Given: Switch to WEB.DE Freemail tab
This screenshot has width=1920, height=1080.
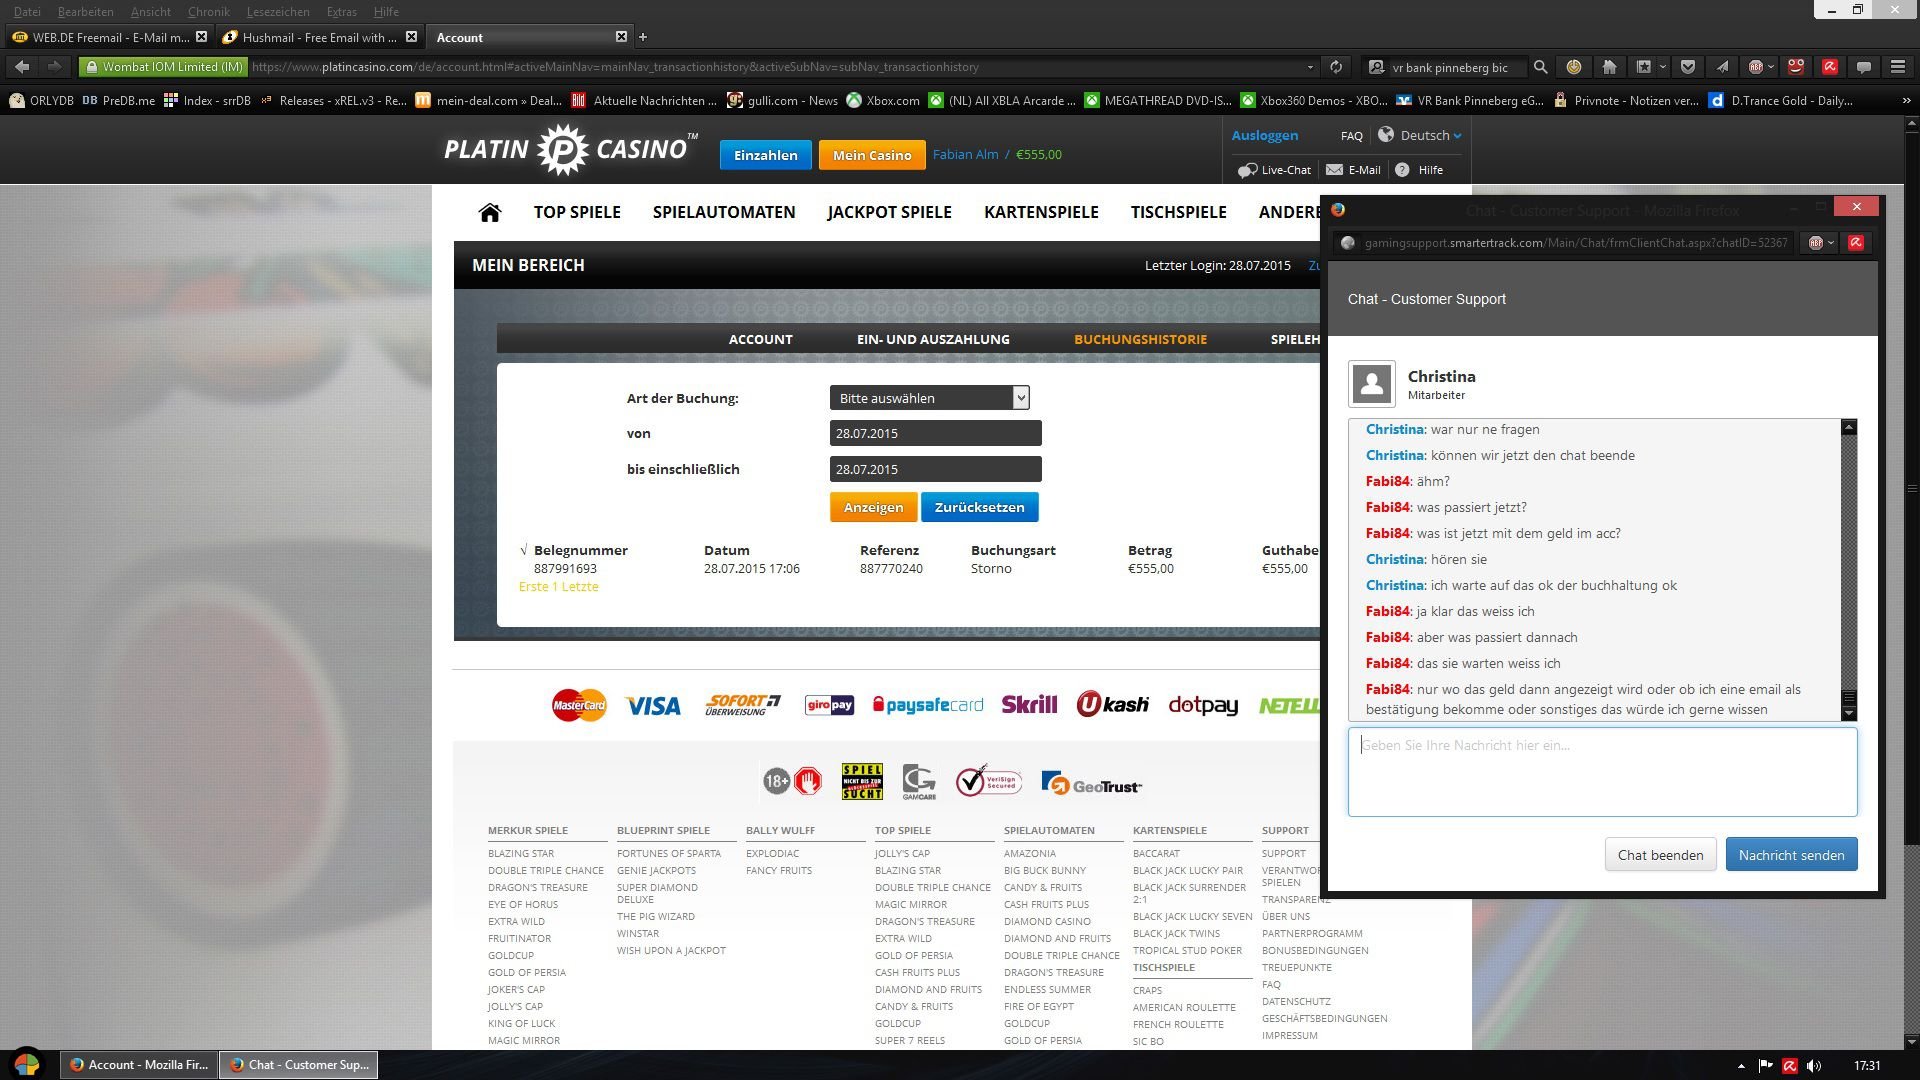Looking at the screenshot, I should (108, 37).
